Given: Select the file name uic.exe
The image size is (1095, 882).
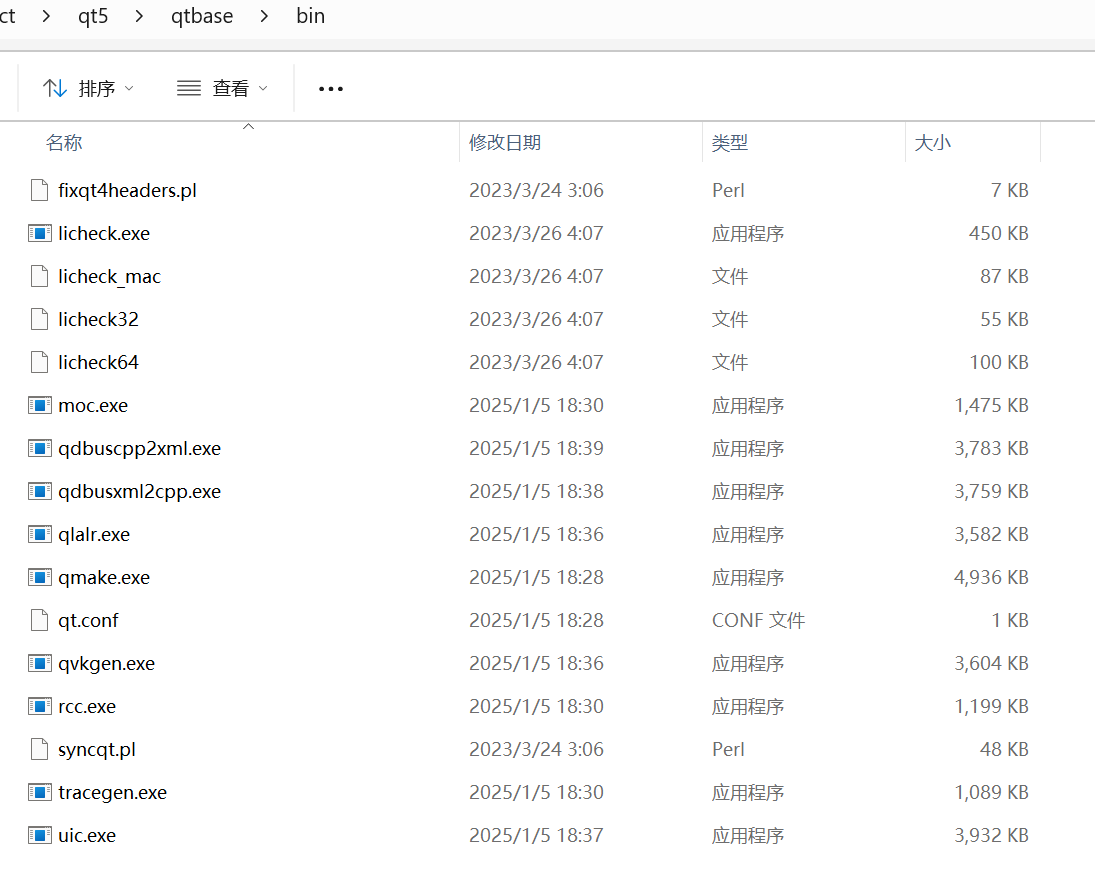Looking at the screenshot, I should point(87,835).
